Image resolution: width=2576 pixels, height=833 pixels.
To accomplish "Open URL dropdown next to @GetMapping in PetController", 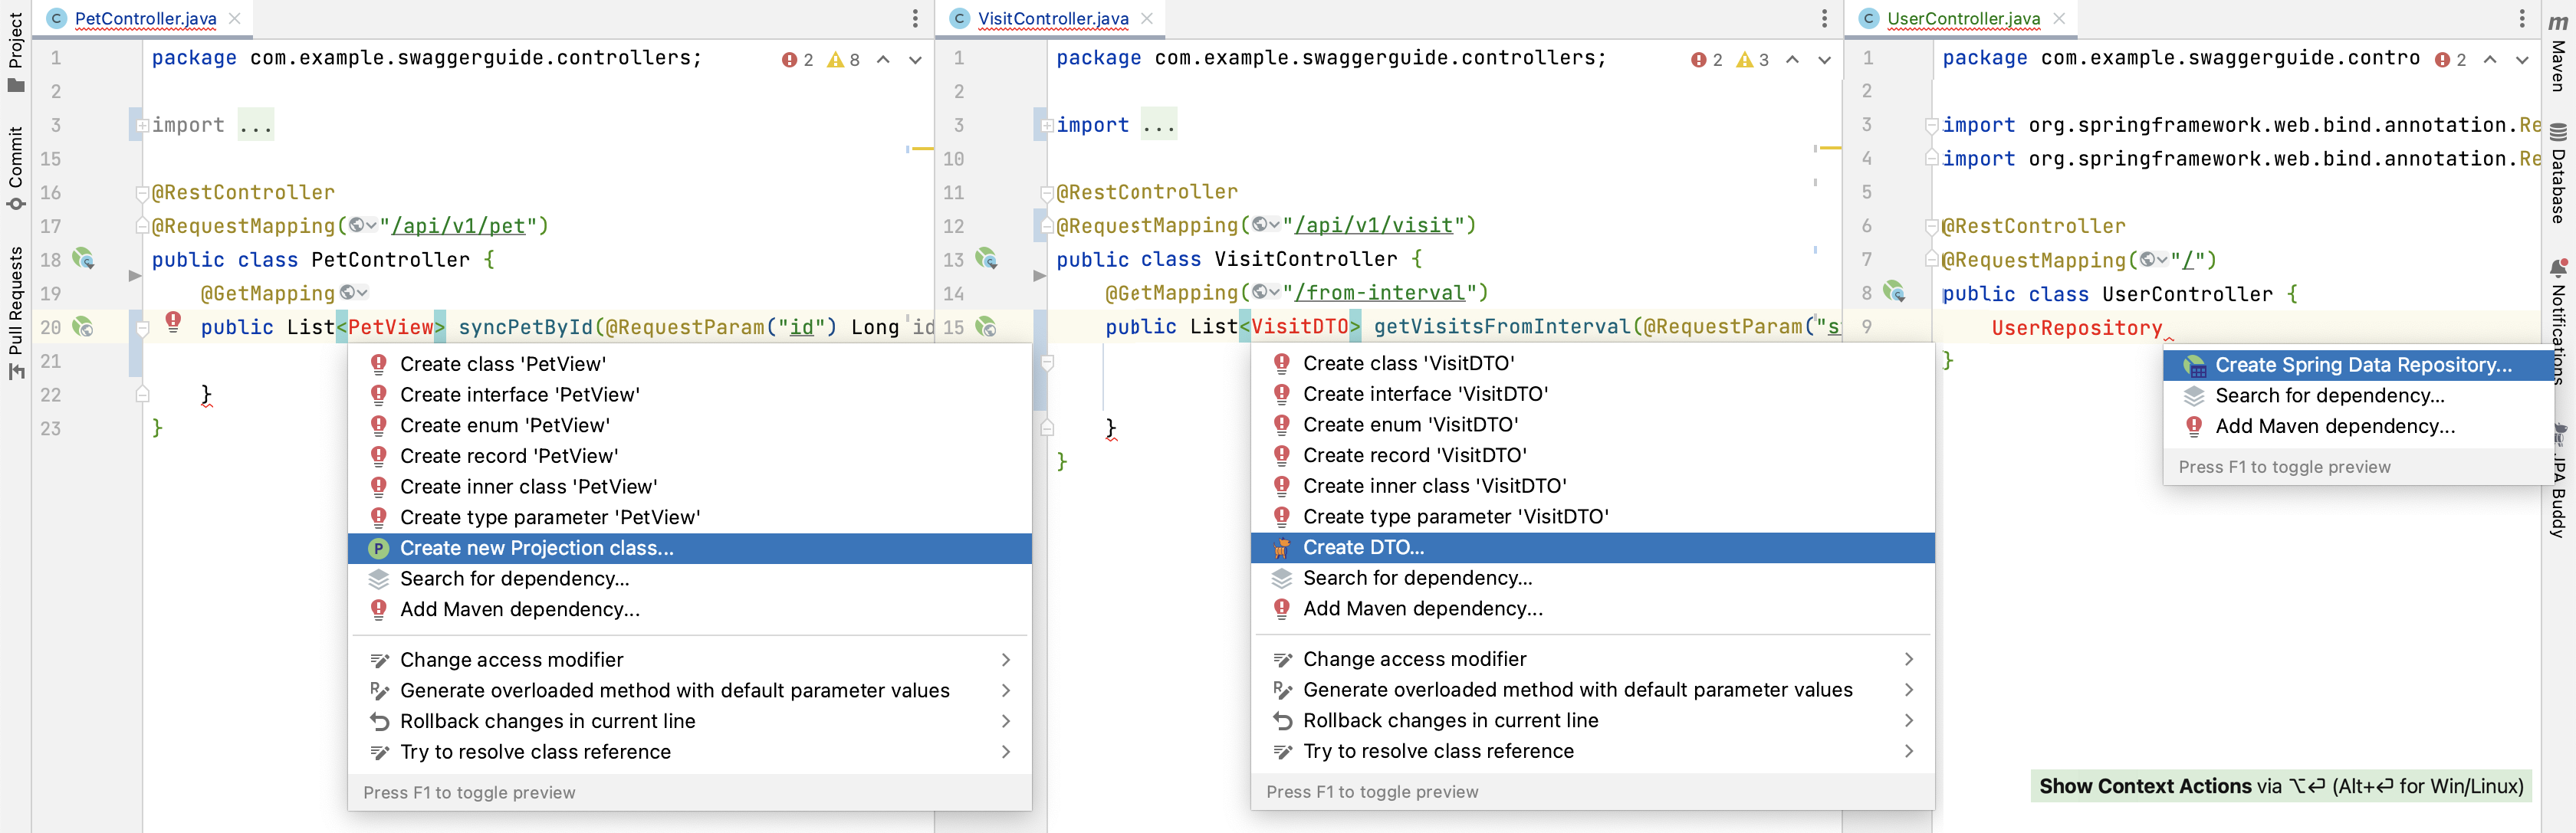I will point(355,293).
